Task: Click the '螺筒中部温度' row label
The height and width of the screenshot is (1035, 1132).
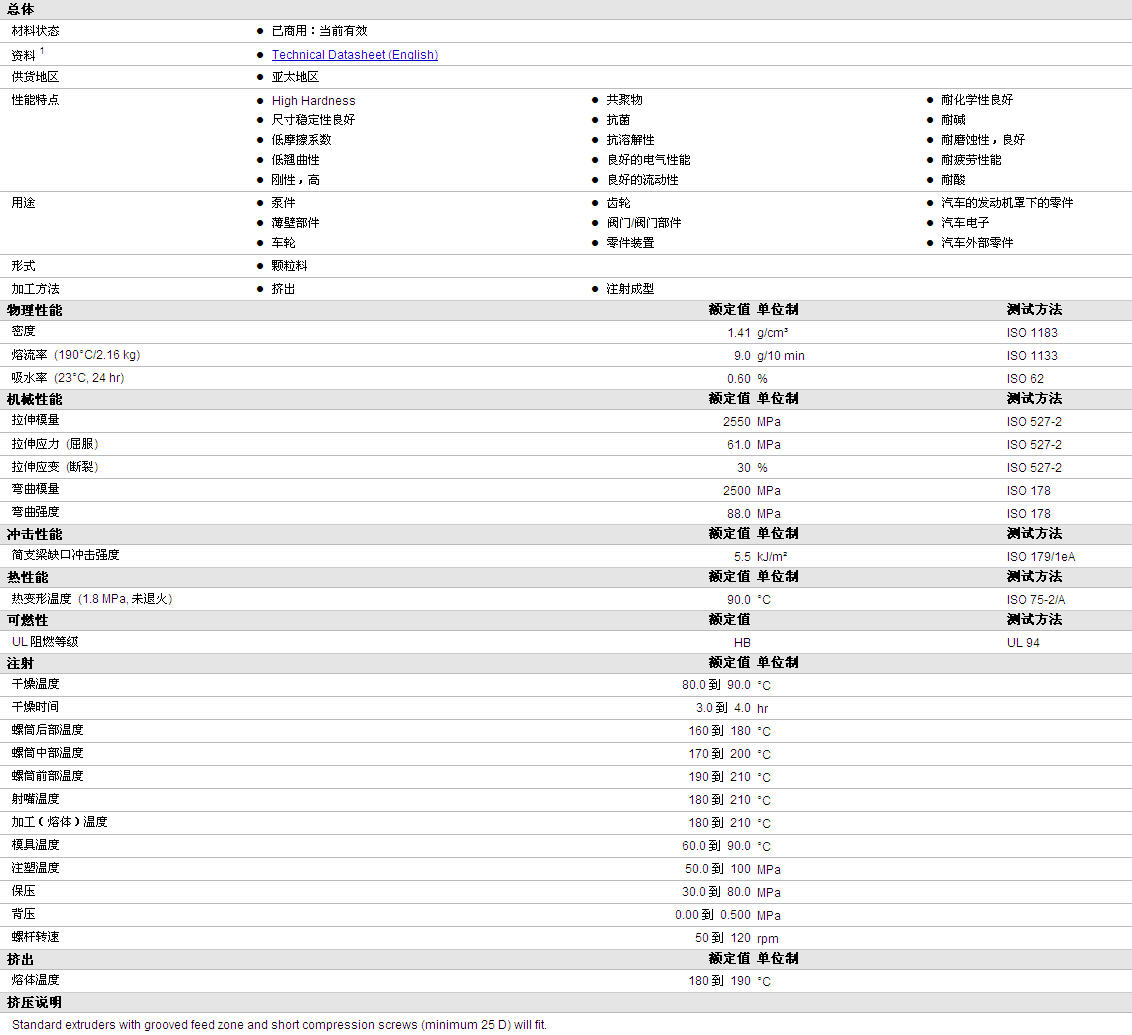Action: point(48,754)
